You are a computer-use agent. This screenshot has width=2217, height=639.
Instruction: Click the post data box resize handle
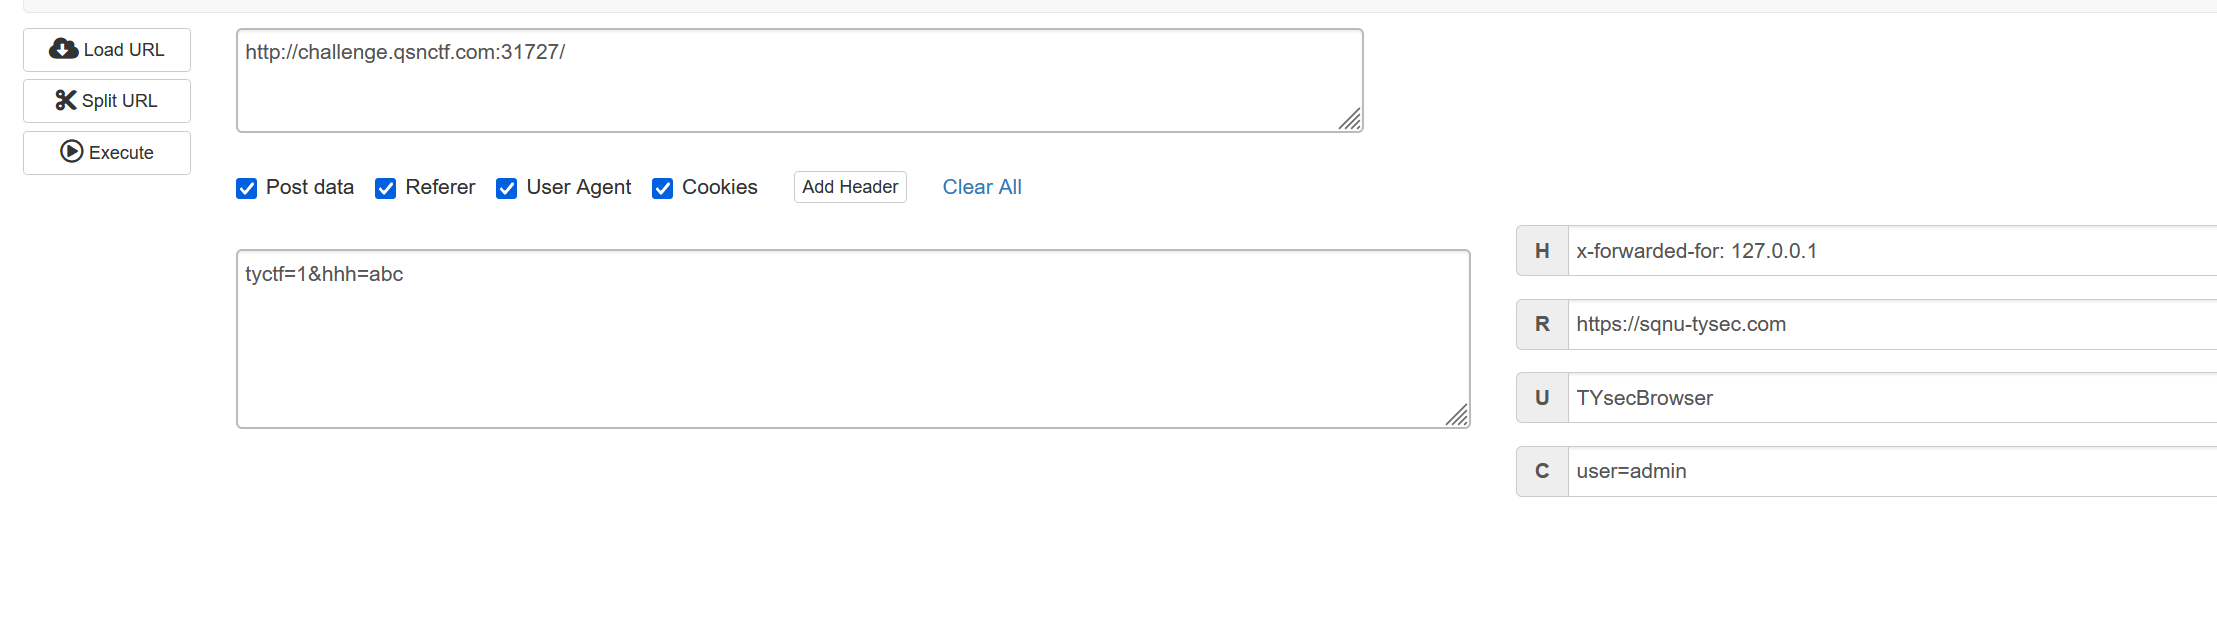[x=1457, y=415]
